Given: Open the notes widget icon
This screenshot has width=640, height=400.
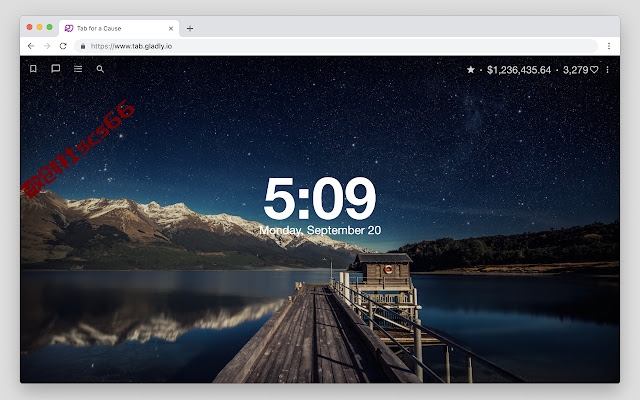Looking at the screenshot, I should point(56,69).
